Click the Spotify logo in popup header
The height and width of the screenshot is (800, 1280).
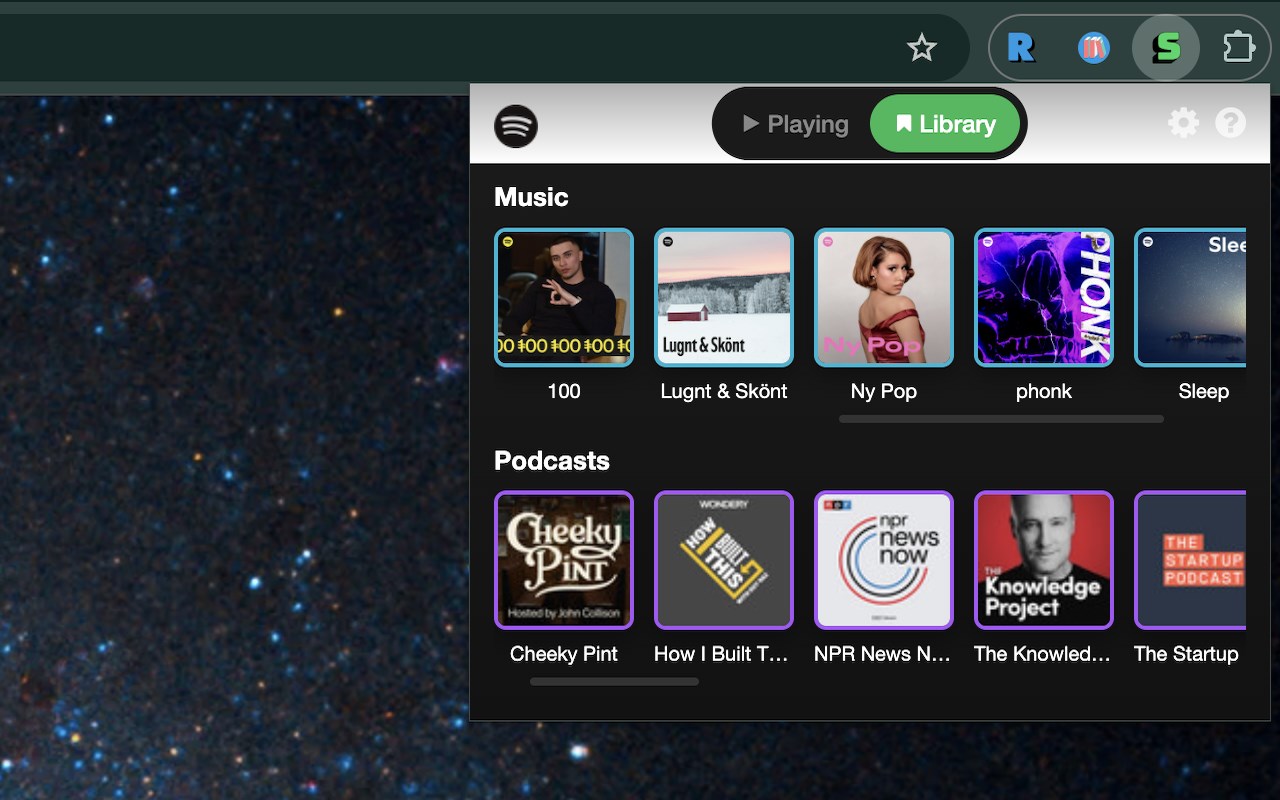click(x=516, y=126)
